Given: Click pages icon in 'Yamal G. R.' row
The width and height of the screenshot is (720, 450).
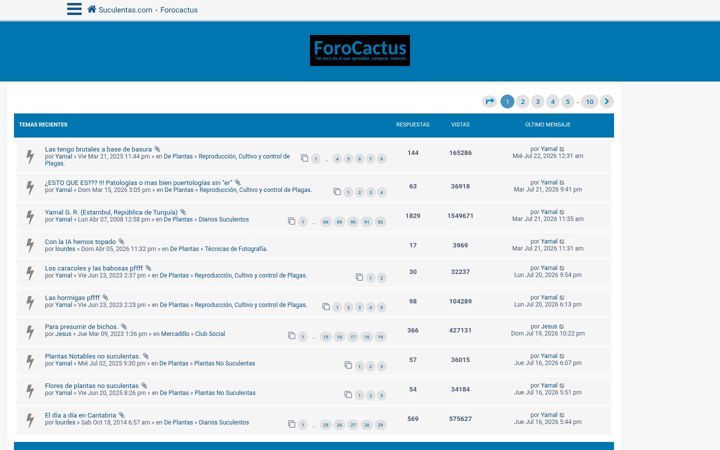Looking at the screenshot, I should point(292,221).
